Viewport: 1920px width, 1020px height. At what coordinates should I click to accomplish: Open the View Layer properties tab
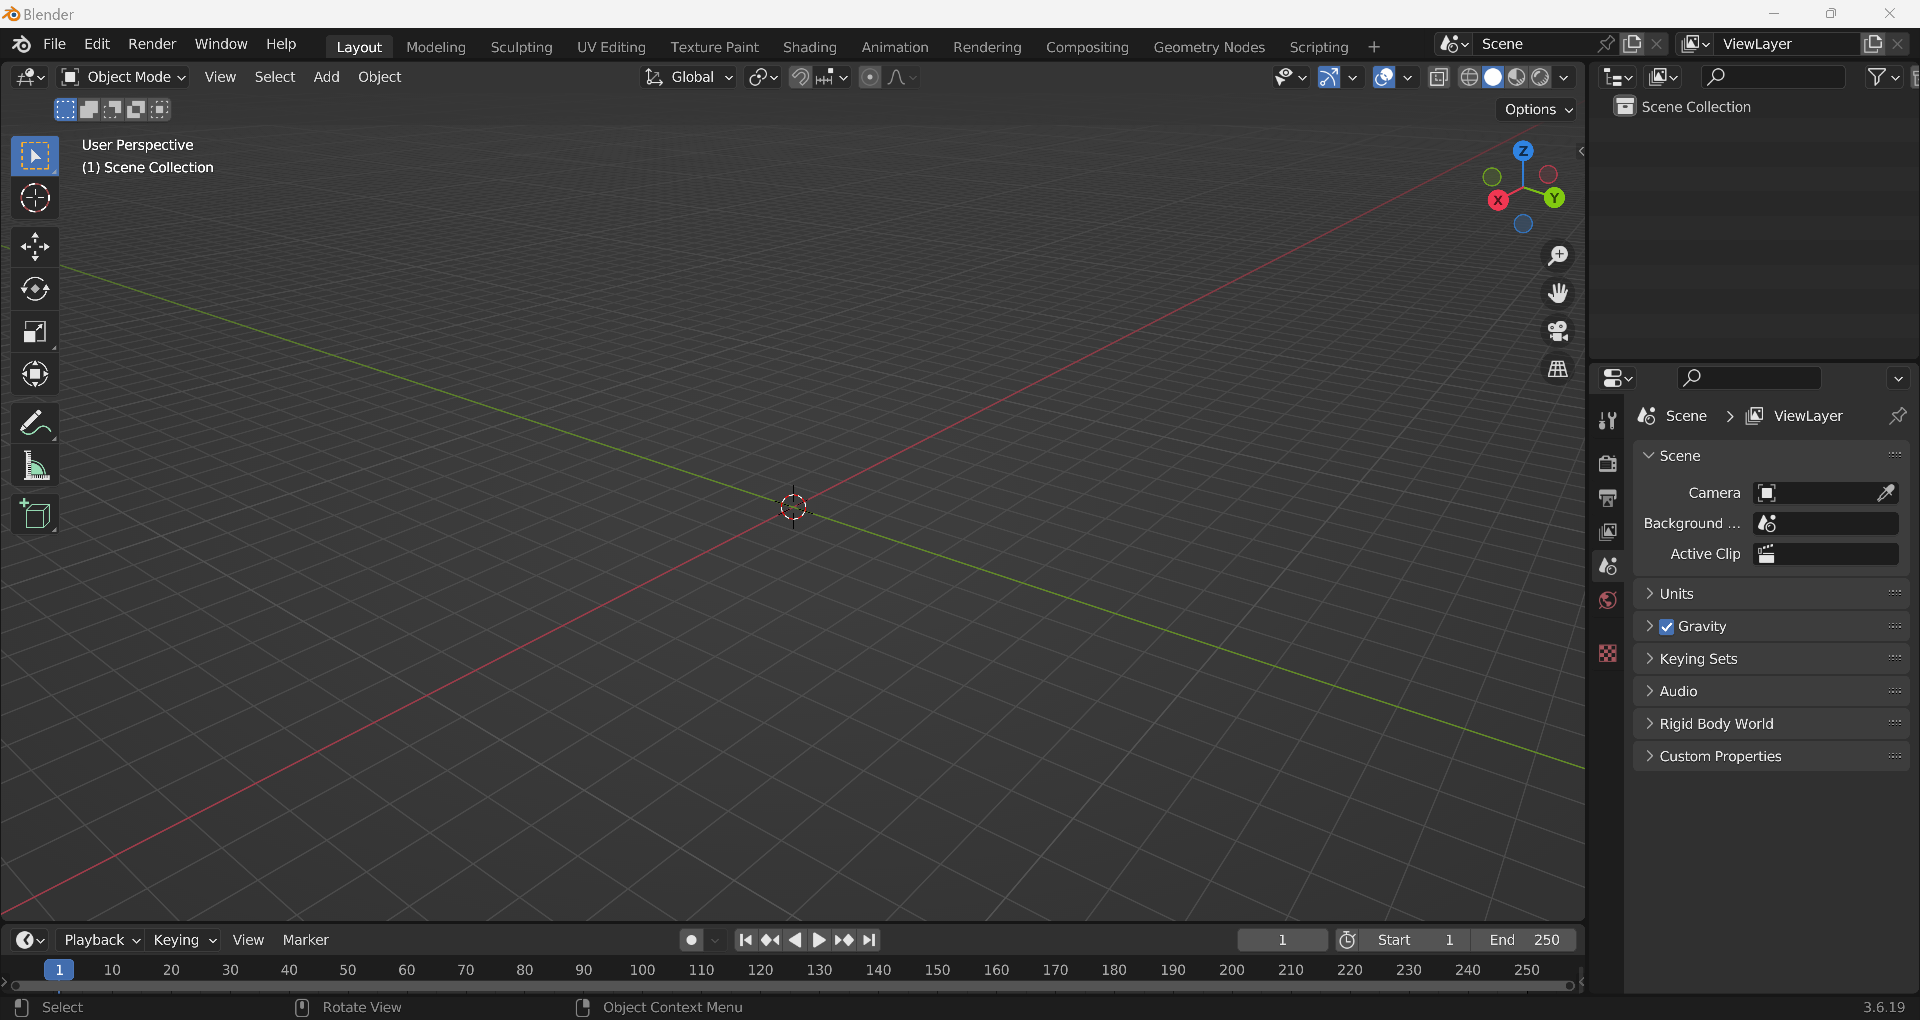1608,532
